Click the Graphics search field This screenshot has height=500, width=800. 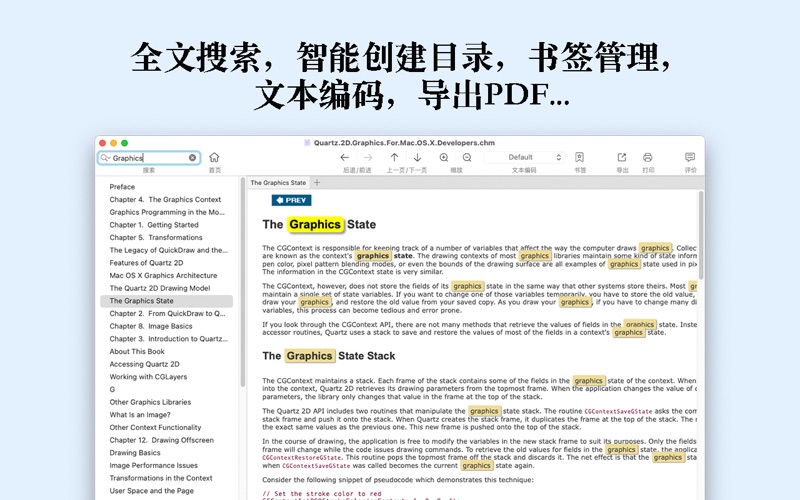[x=148, y=158]
